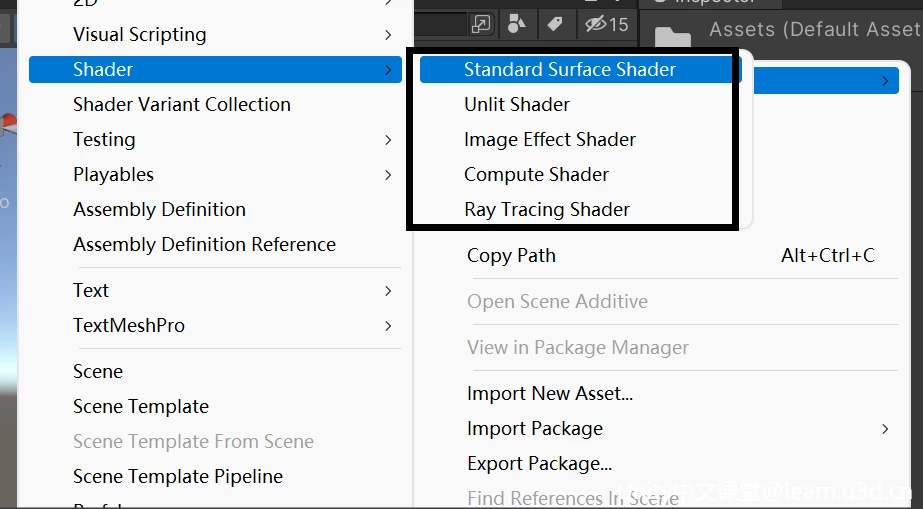Select Assembly Definition Reference
923x509 pixels.
(204, 245)
